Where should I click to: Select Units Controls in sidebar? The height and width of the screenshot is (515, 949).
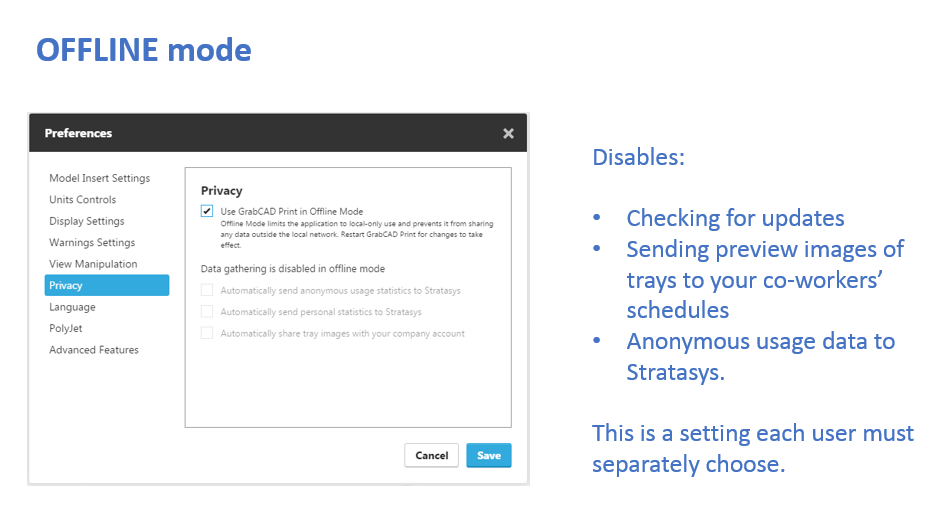coord(83,200)
